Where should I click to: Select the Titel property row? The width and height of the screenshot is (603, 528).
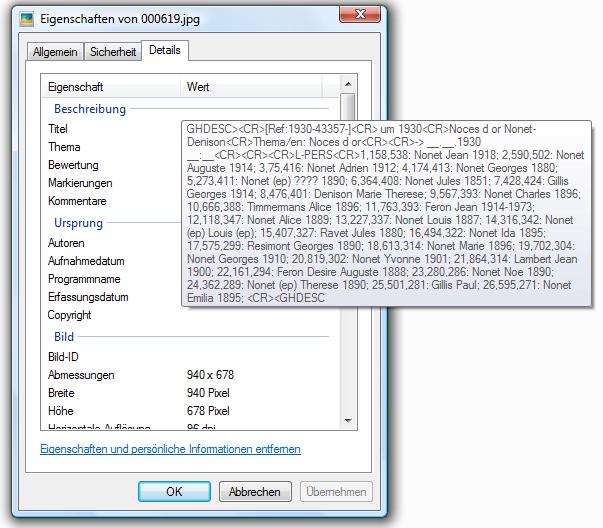(x=58, y=129)
